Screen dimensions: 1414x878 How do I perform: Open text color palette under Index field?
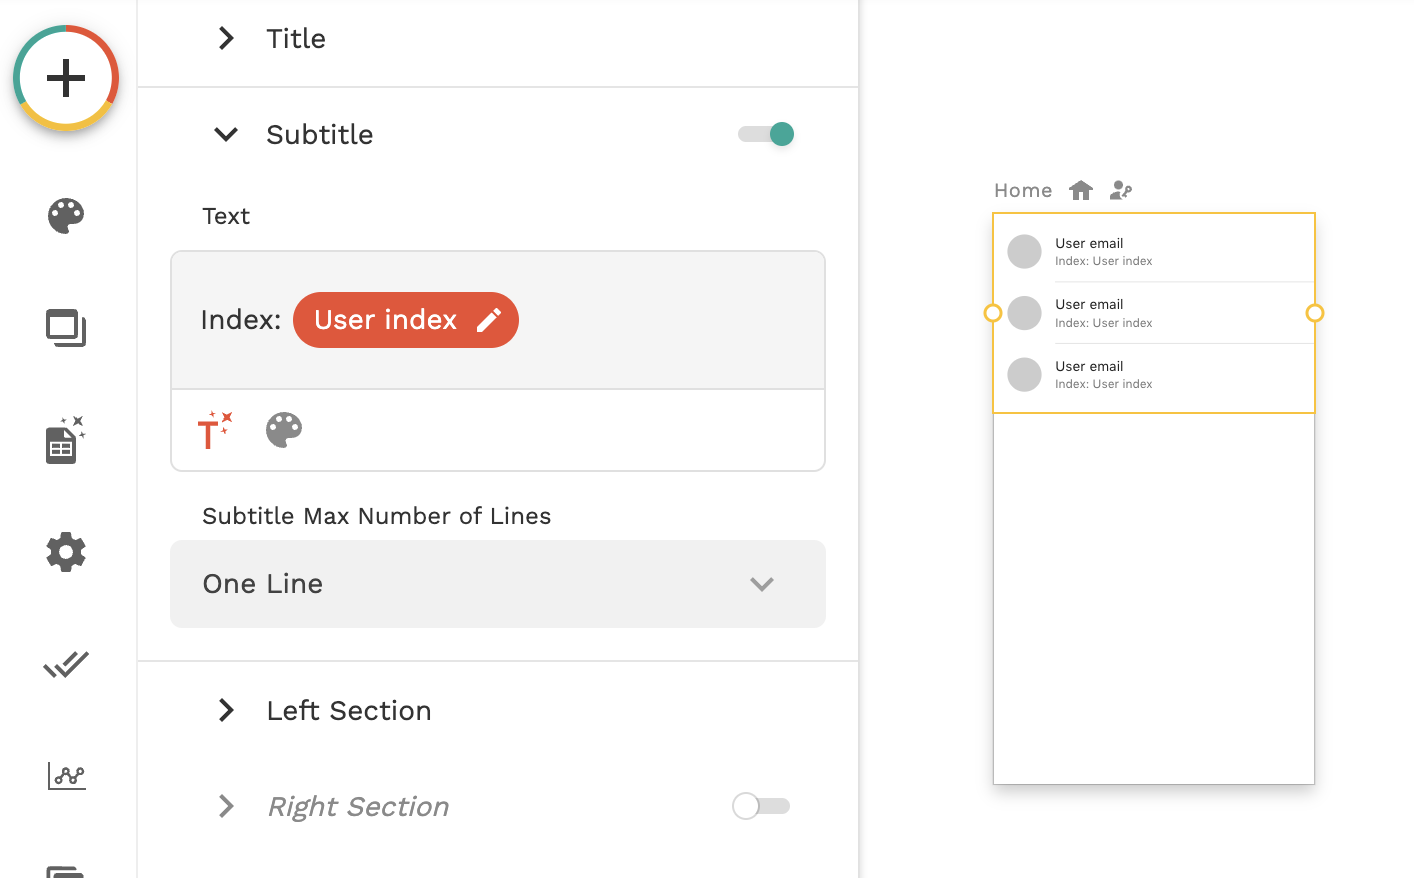pyautogui.click(x=284, y=430)
